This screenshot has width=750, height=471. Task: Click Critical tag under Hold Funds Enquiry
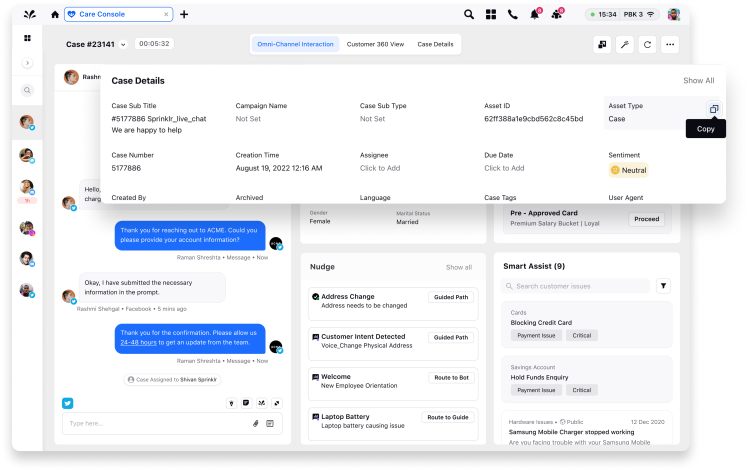[582, 390]
